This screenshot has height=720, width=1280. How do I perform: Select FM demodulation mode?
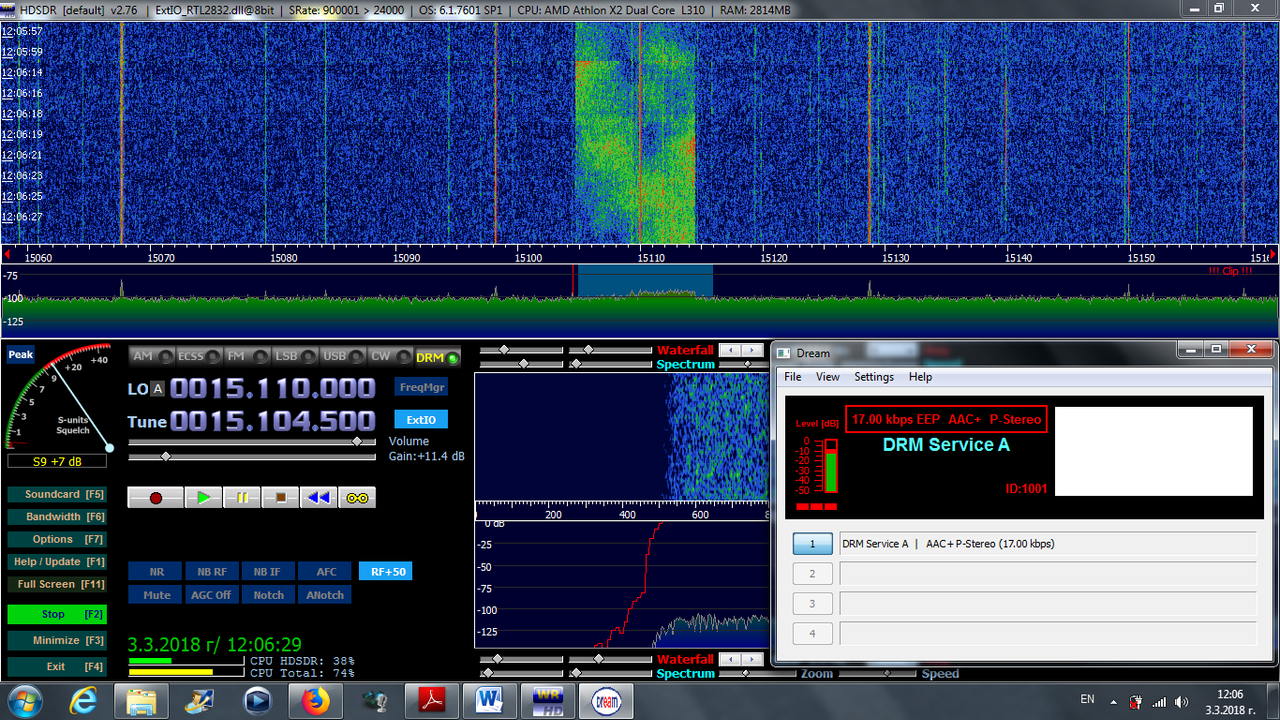pos(246,356)
